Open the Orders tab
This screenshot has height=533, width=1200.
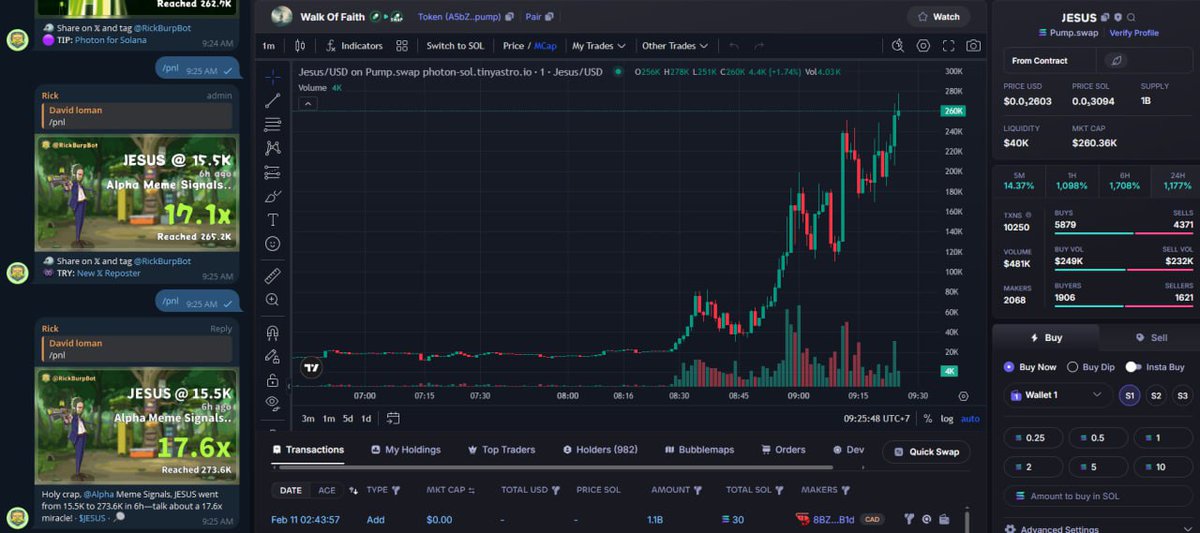click(x=783, y=450)
